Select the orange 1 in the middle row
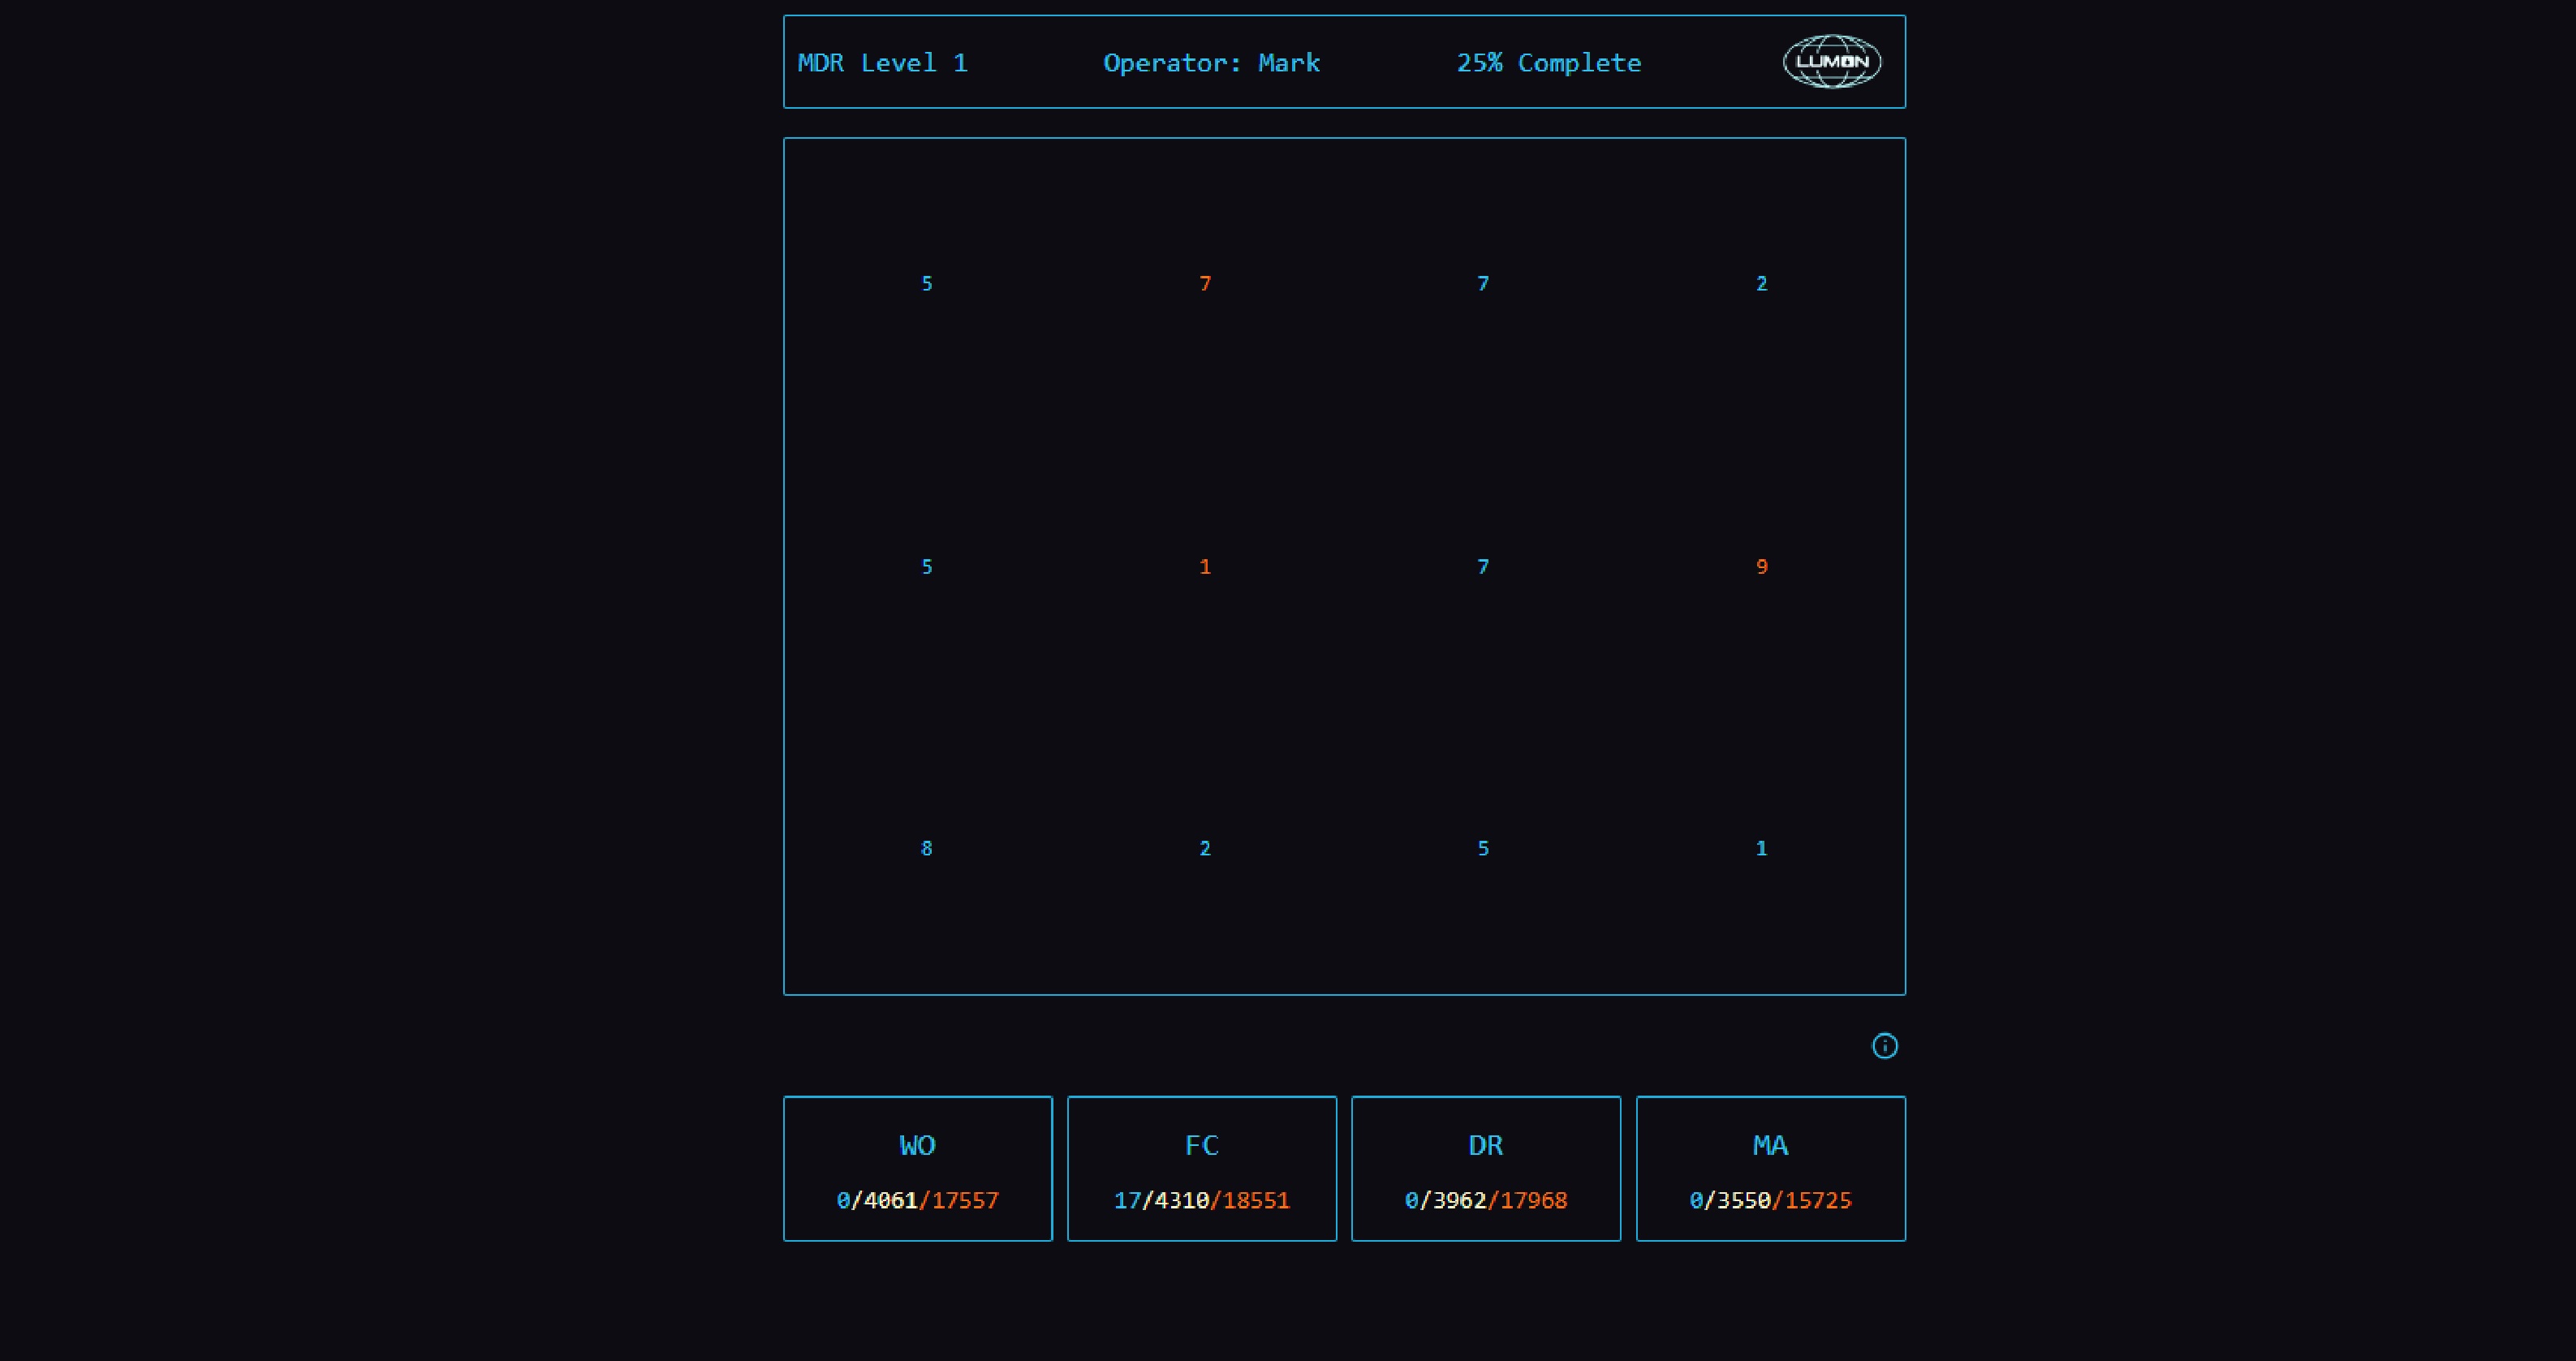Image resolution: width=2576 pixels, height=1361 pixels. (1205, 566)
